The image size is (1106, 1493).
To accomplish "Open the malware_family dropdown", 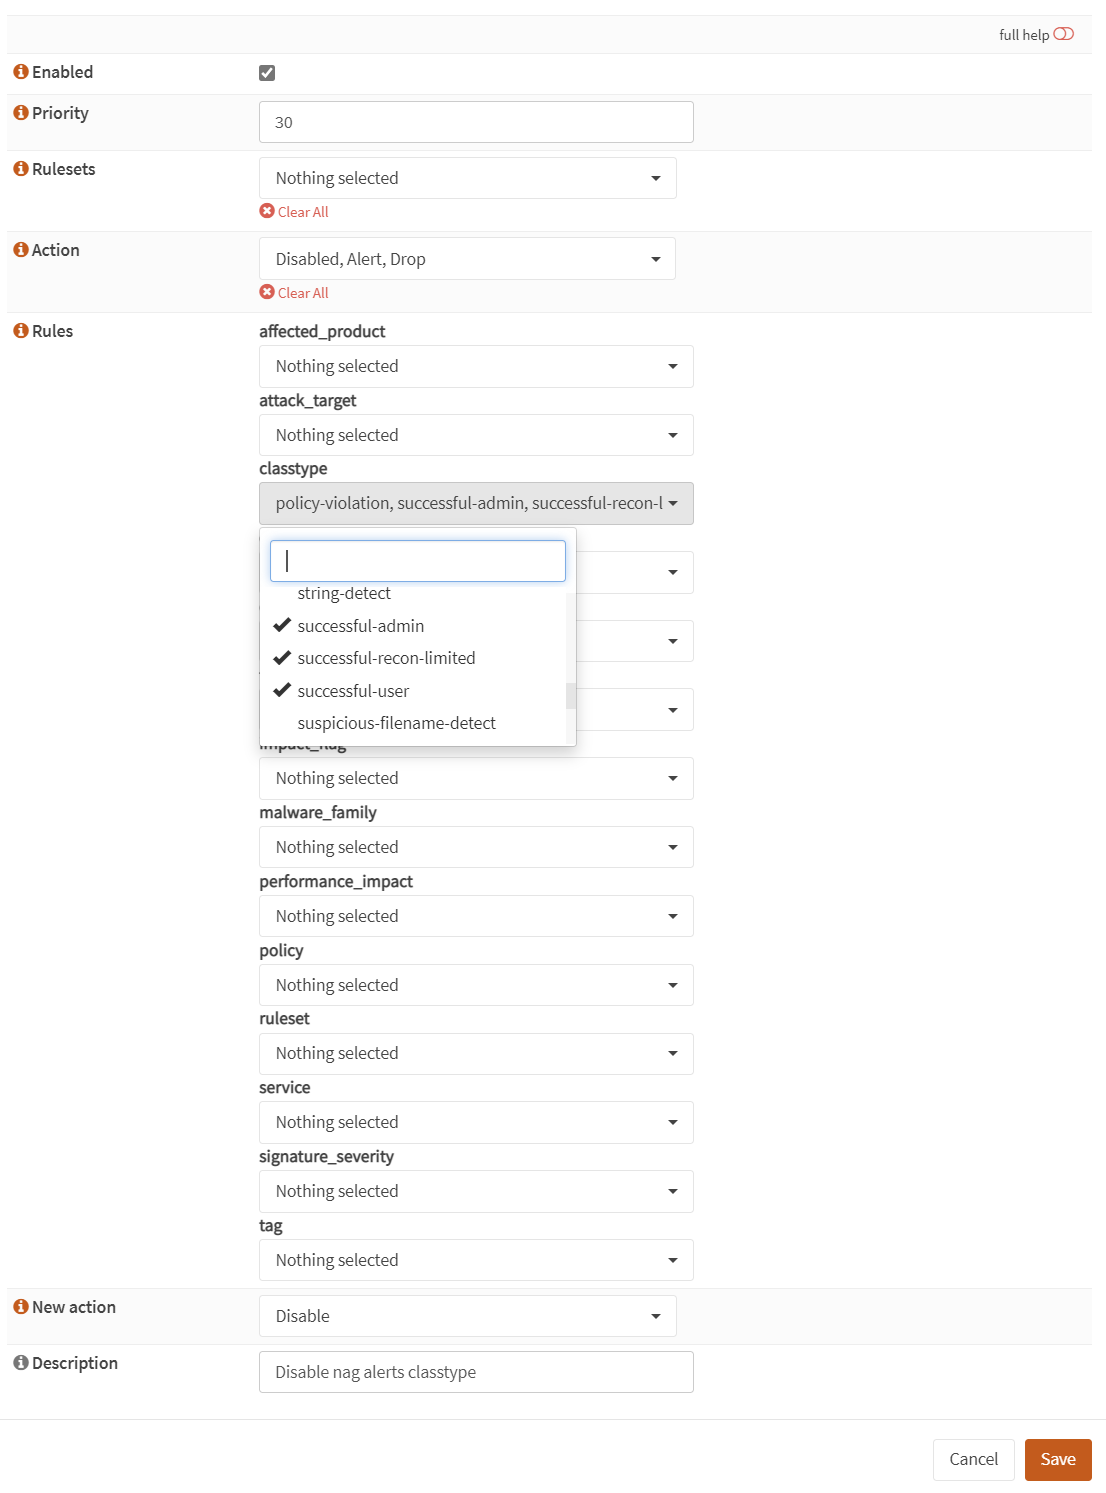I will point(475,846).
